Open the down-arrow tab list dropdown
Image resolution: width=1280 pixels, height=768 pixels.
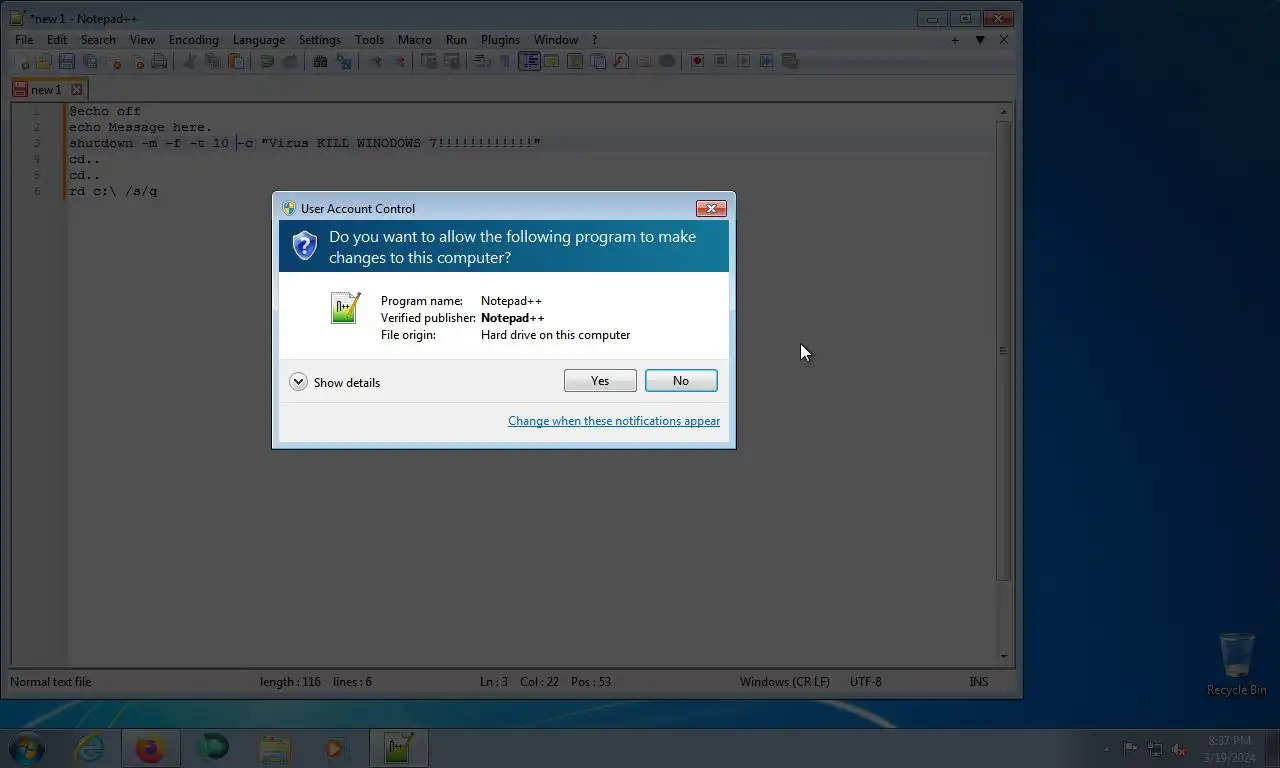tap(980, 40)
